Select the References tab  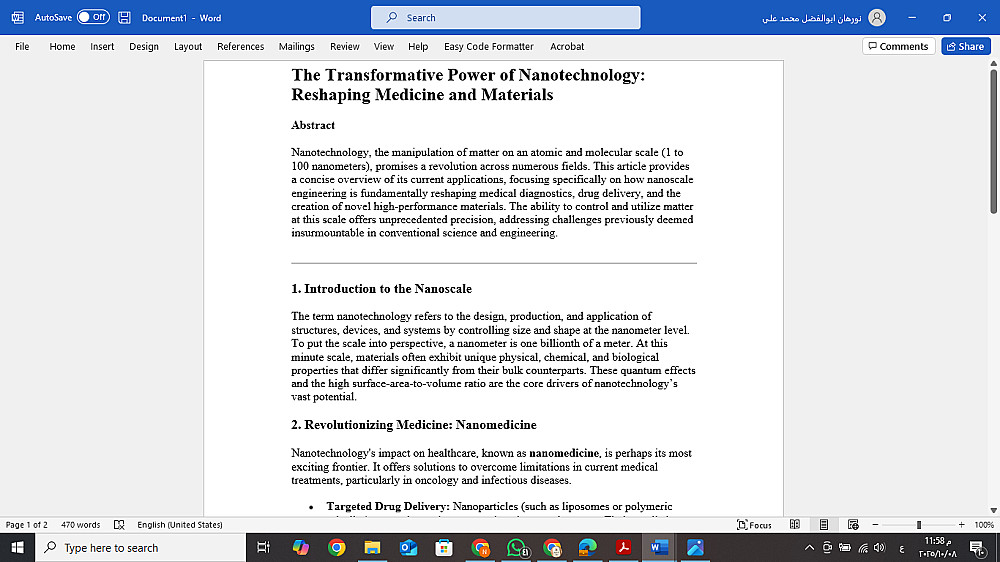click(x=240, y=47)
